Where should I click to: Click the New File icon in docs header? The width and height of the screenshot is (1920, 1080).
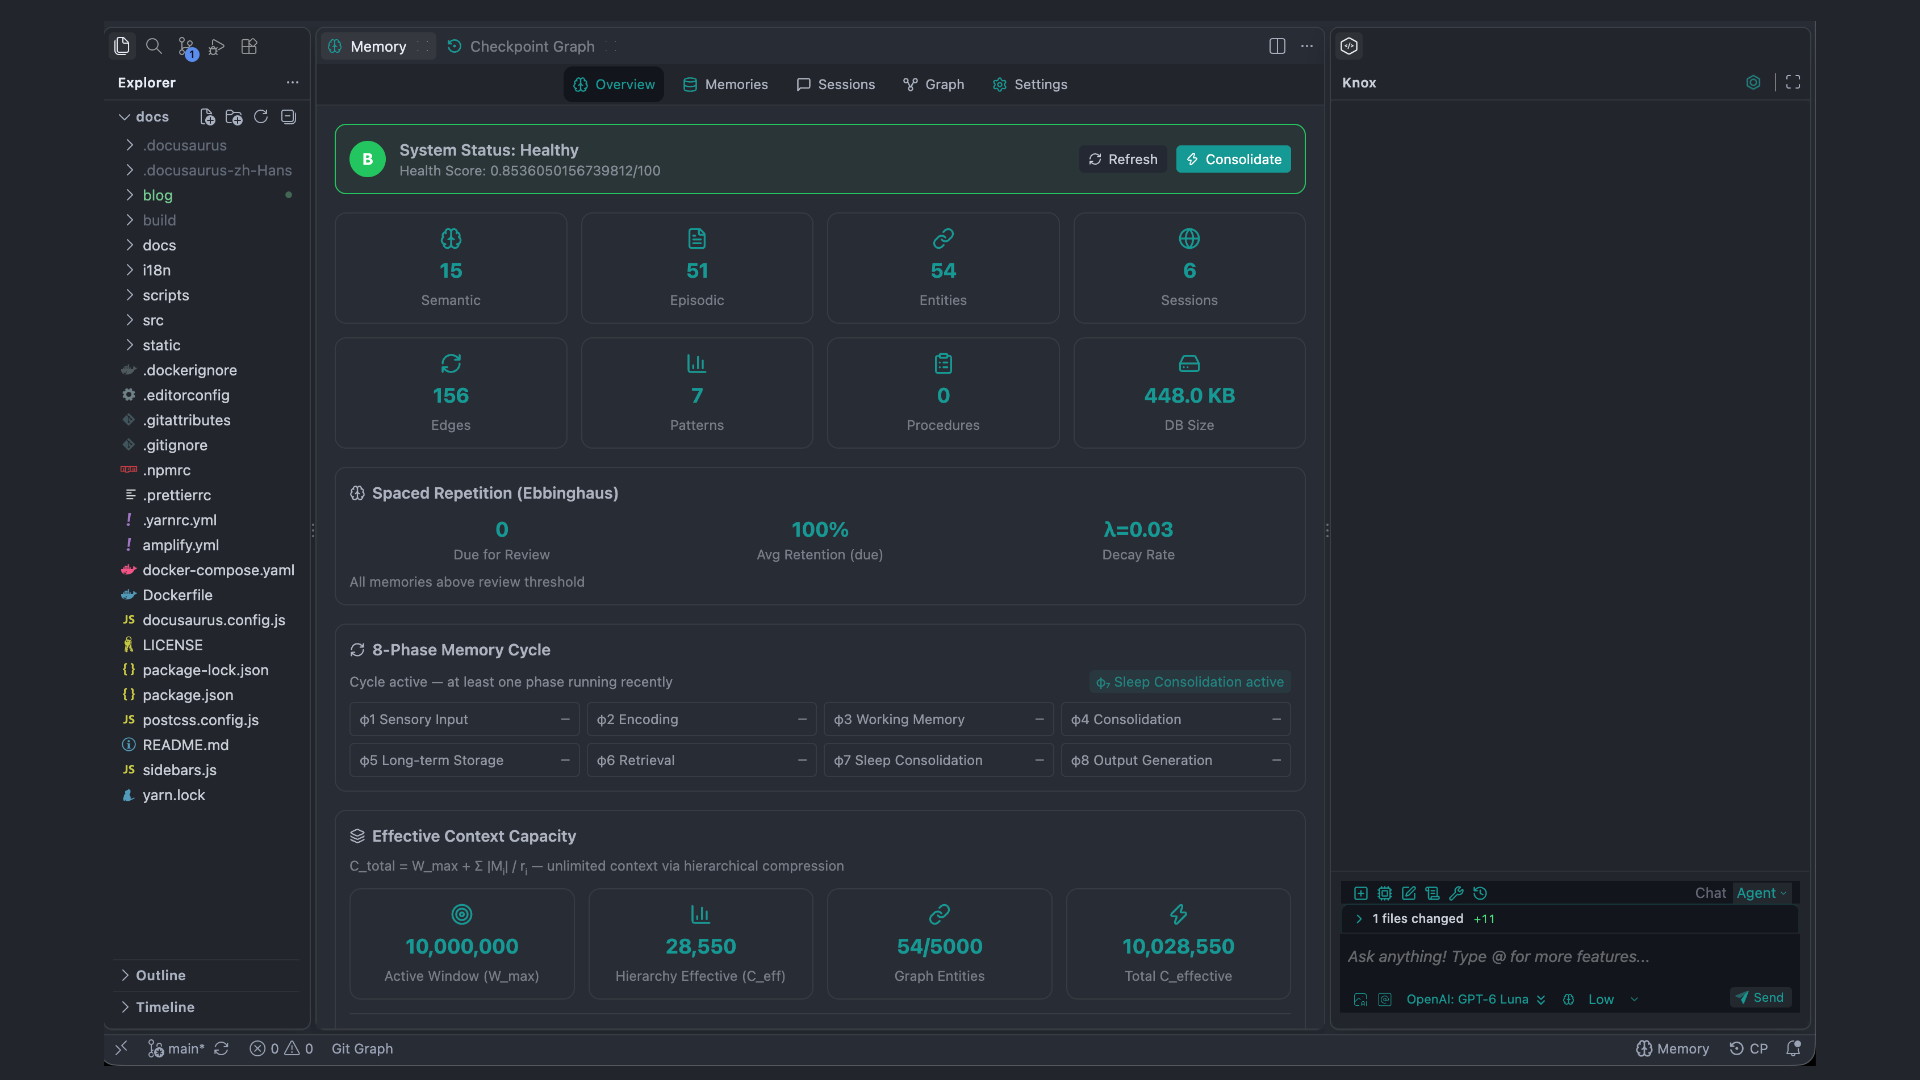[207, 117]
